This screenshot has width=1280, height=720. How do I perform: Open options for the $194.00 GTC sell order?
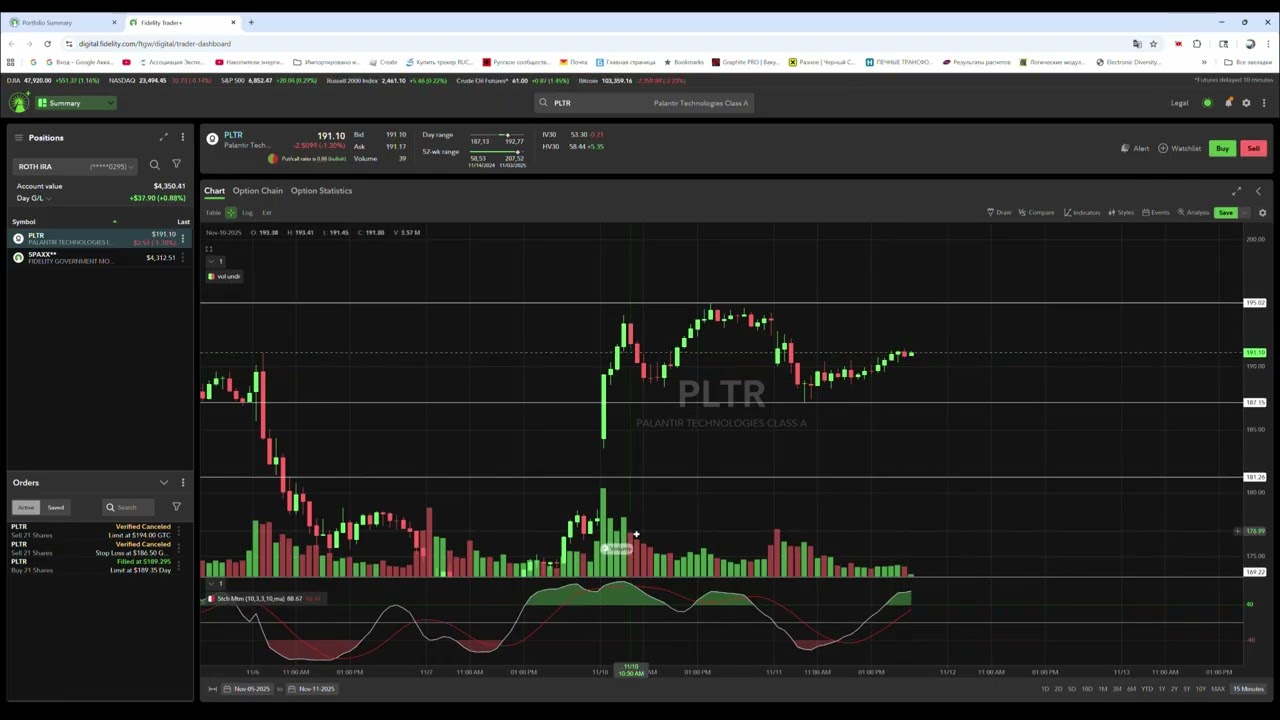click(x=178, y=531)
